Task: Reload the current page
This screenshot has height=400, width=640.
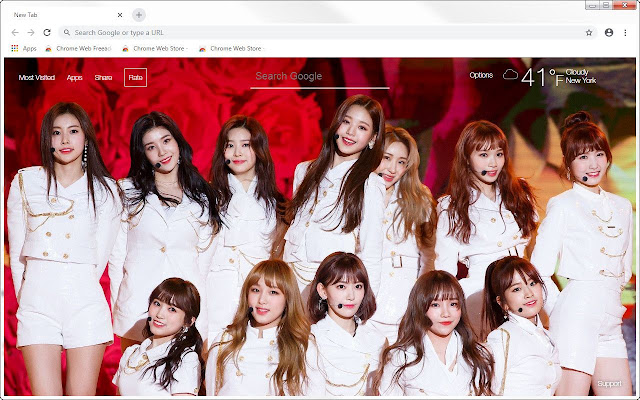Action: click(x=47, y=33)
